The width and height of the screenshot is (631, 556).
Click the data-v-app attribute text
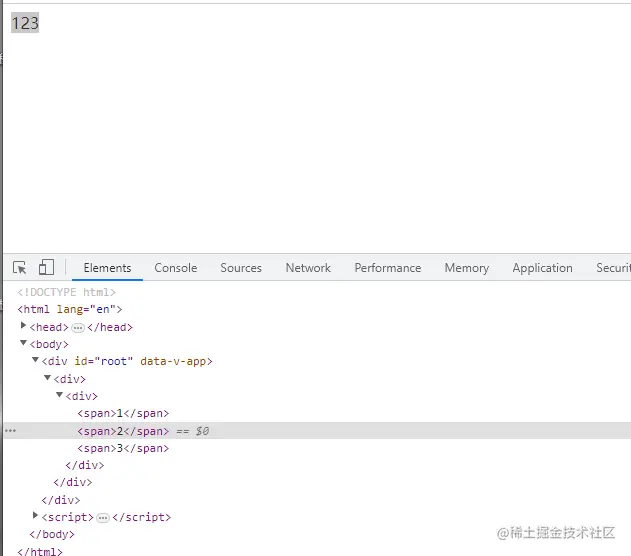pyautogui.click(x=173, y=361)
